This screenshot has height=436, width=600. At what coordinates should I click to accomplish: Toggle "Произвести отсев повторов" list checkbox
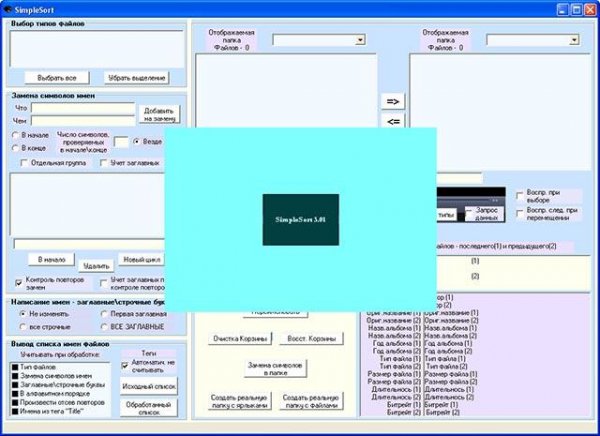[15, 402]
